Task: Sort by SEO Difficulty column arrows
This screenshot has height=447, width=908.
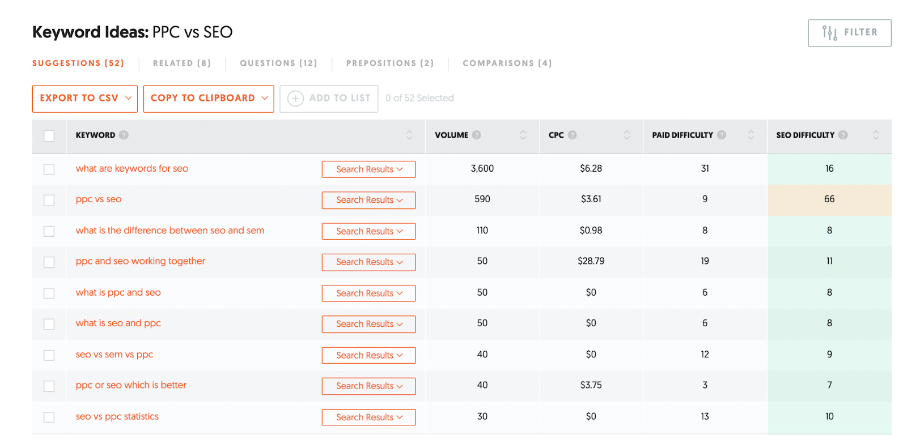Action: (876, 135)
